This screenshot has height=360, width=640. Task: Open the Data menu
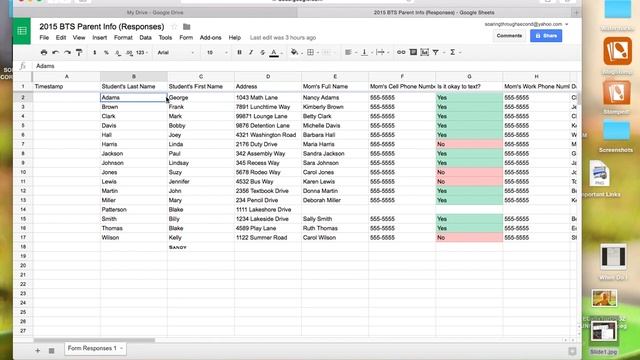pyautogui.click(x=145, y=38)
